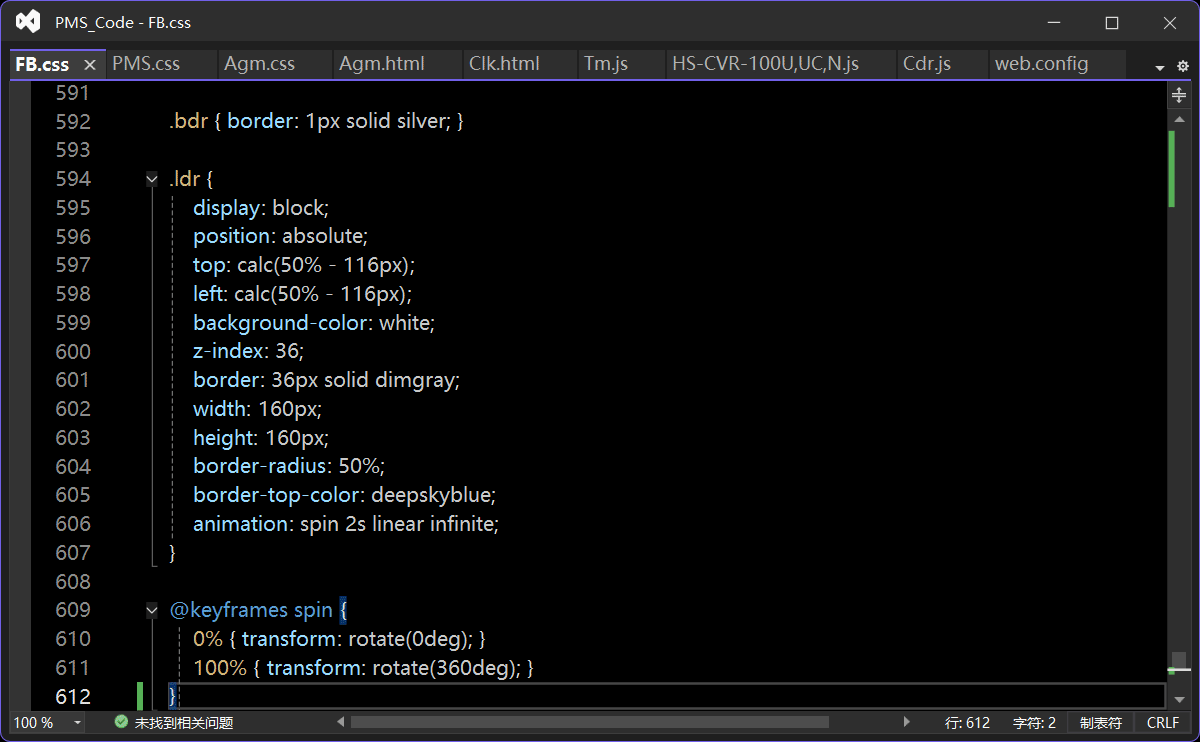Click the 行: 612 line indicator
1200x742 pixels.
pyautogui.click(x=966, y=722)
